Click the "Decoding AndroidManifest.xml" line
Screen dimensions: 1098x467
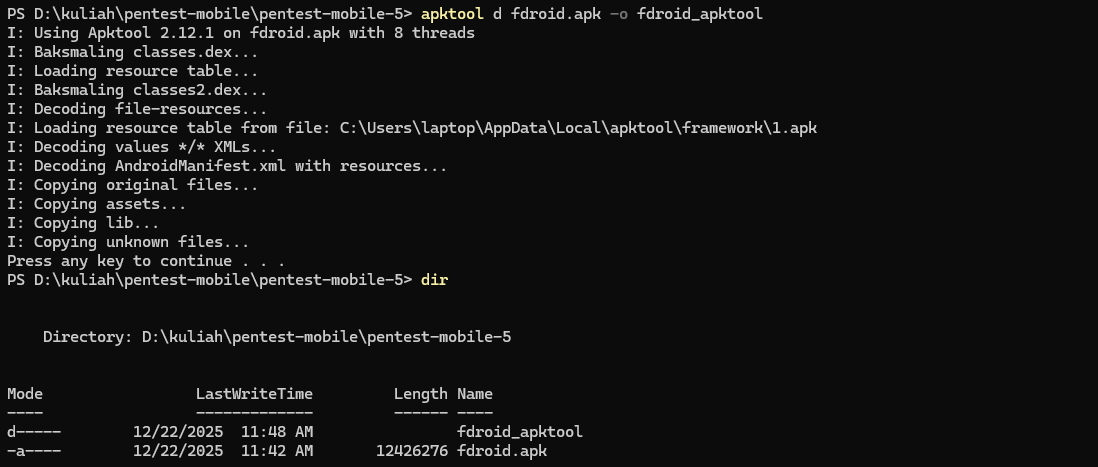tap(227, 166)
